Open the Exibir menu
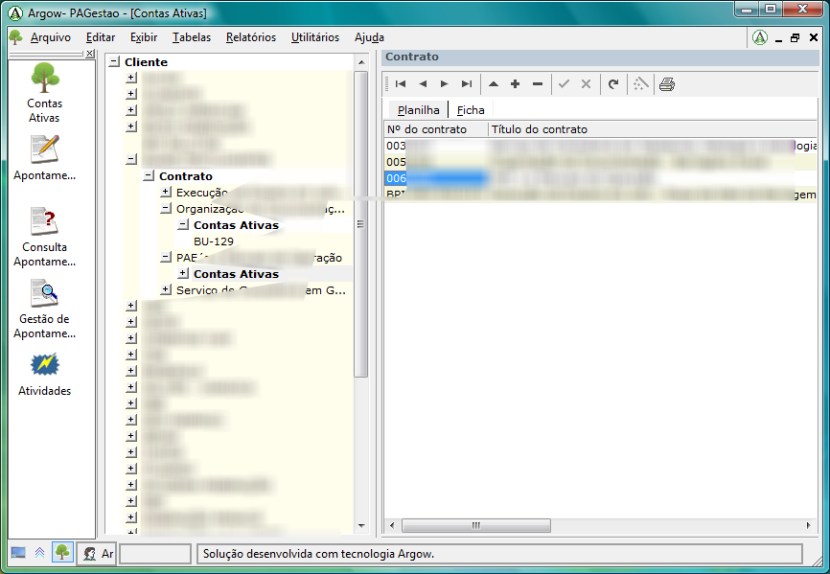The height and width of the screenshot is (574, 830). point(143,38)
